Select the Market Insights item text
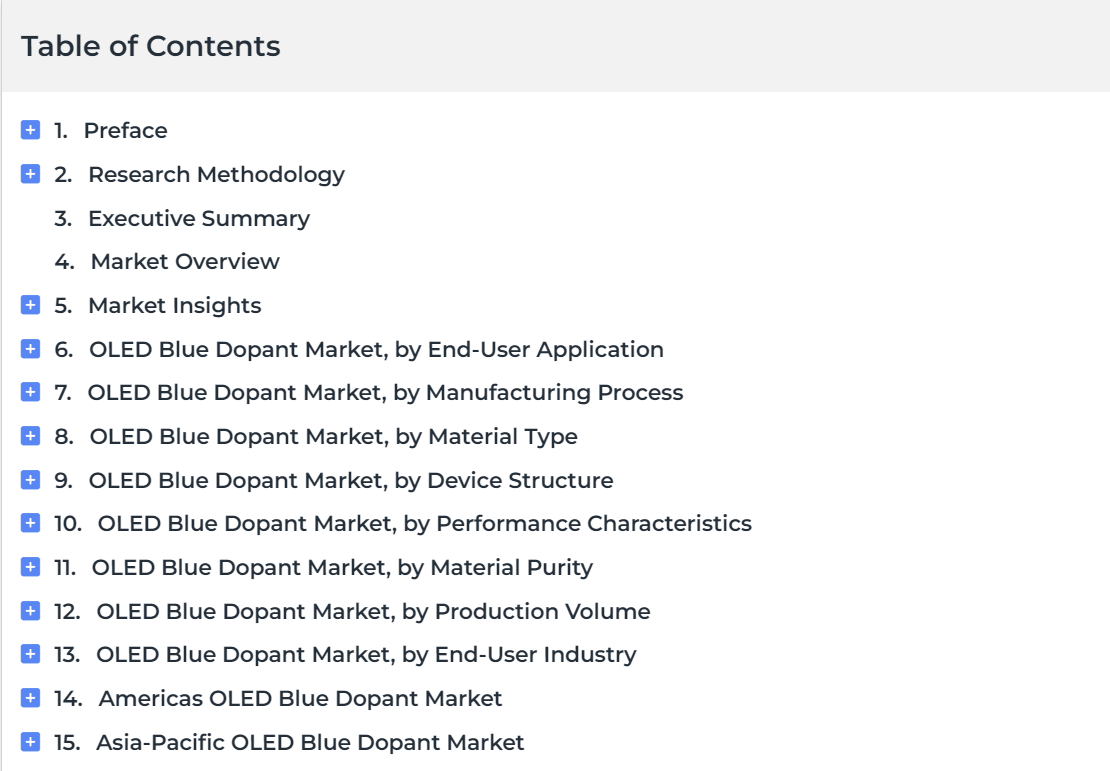This screenshot has width=1110, height=771. pos(174,305)
